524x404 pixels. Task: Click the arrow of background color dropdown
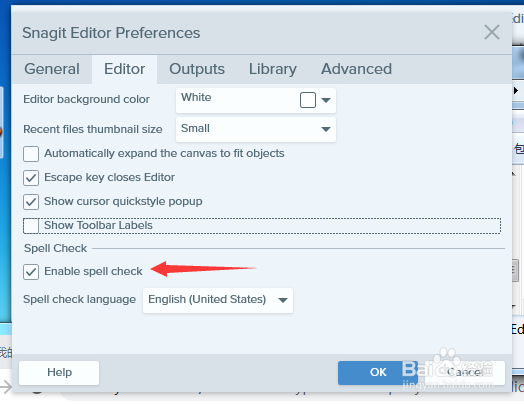pos(326,100)
